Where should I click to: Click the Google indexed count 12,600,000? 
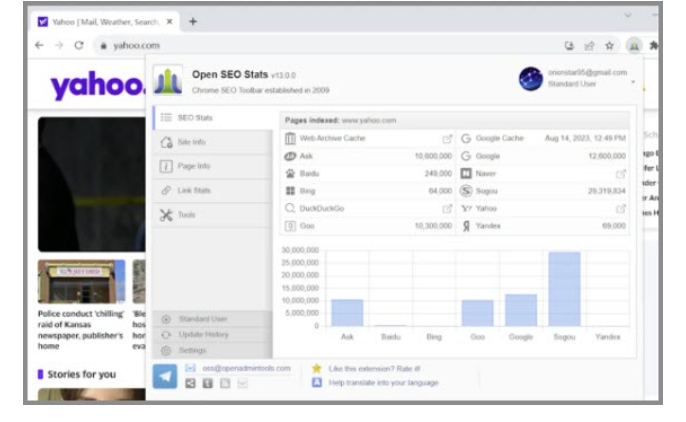(607, 156)
